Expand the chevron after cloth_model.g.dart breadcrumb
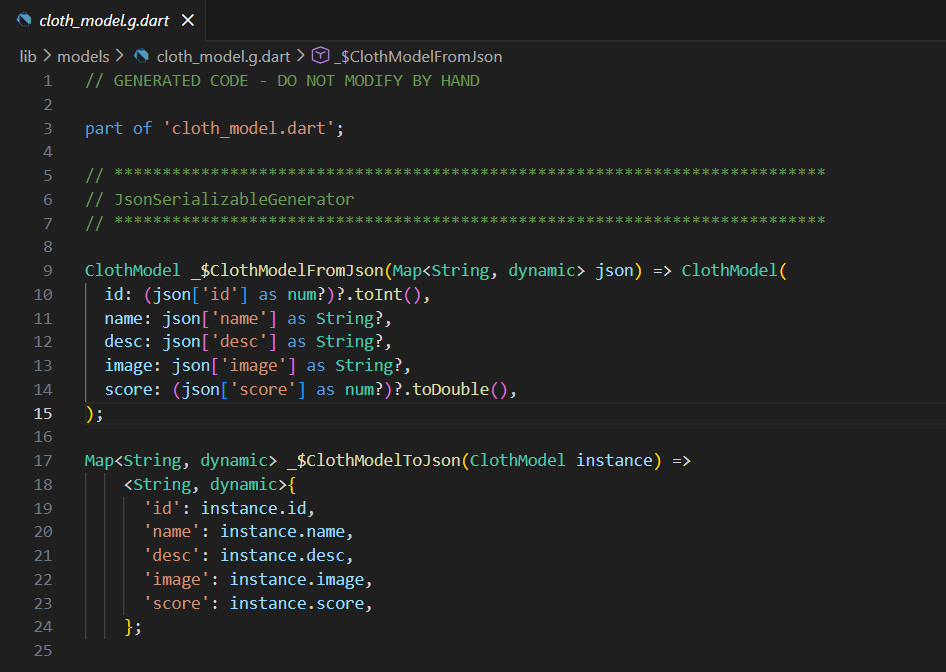Screen dimensions: 946x672 [300, 56]
